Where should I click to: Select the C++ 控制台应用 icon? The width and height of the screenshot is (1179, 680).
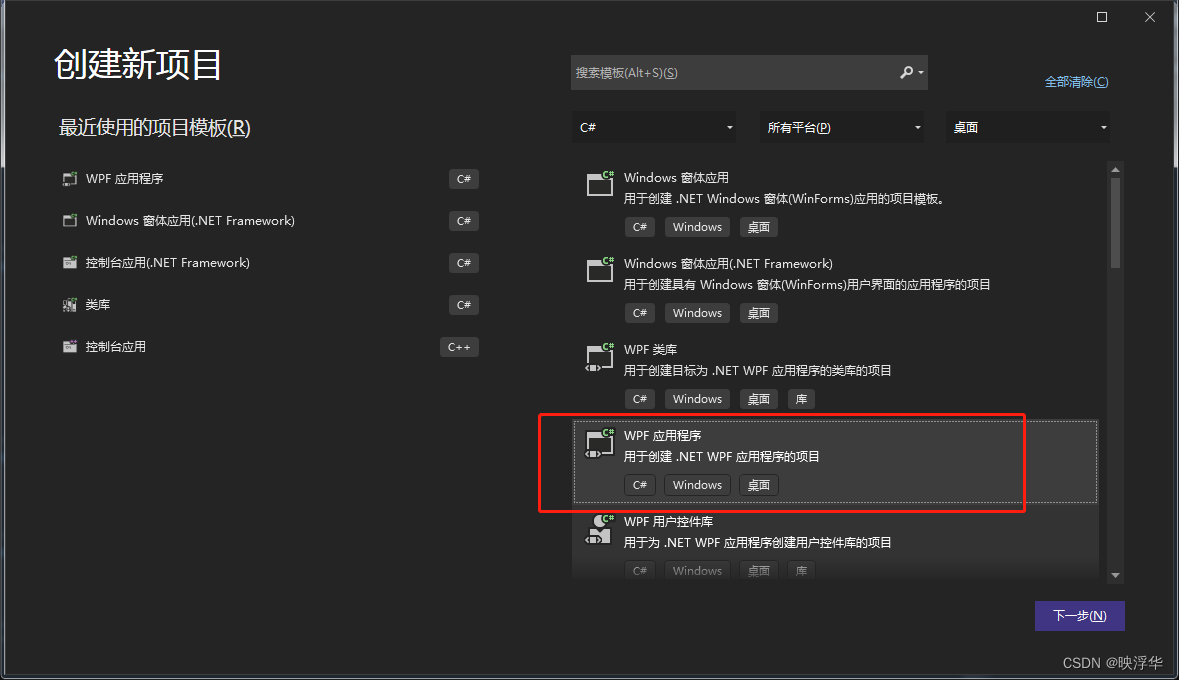click(69, 346)
